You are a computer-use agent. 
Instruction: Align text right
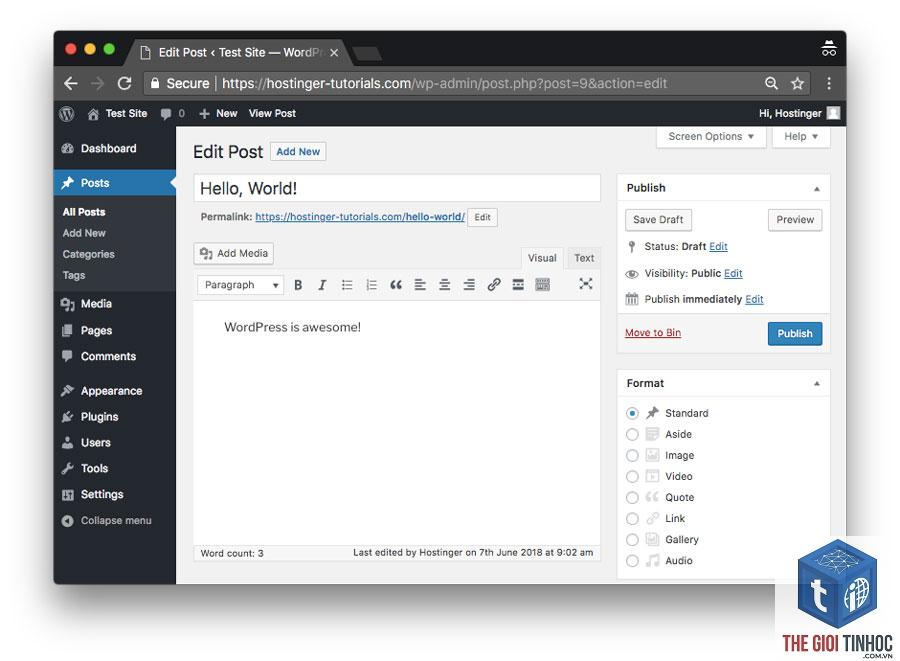[x=469, y=285]
